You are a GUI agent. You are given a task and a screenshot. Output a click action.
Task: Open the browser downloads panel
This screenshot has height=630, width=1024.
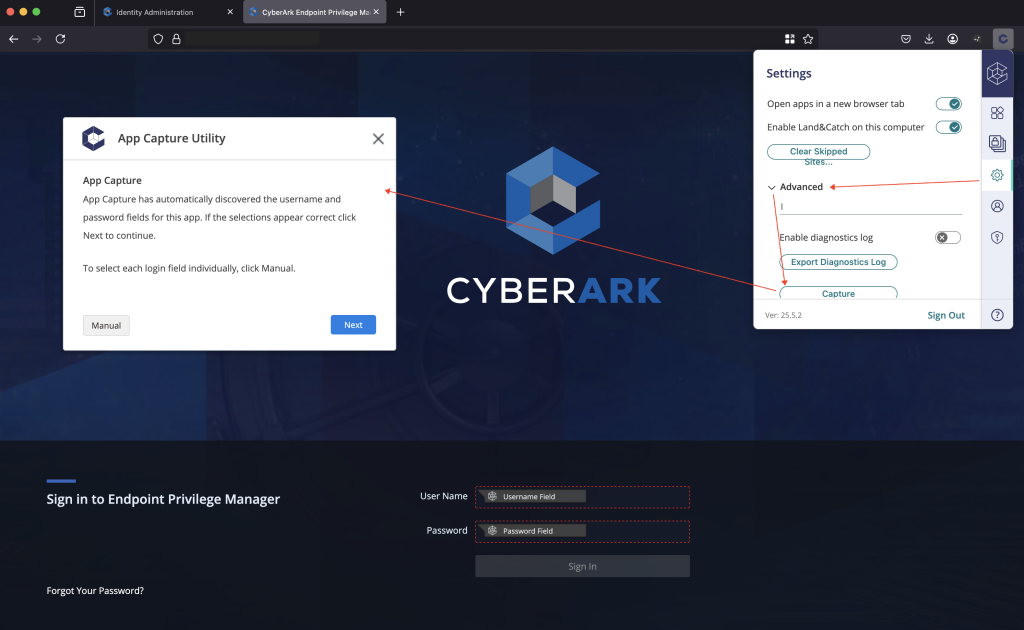tap(929, 39)
